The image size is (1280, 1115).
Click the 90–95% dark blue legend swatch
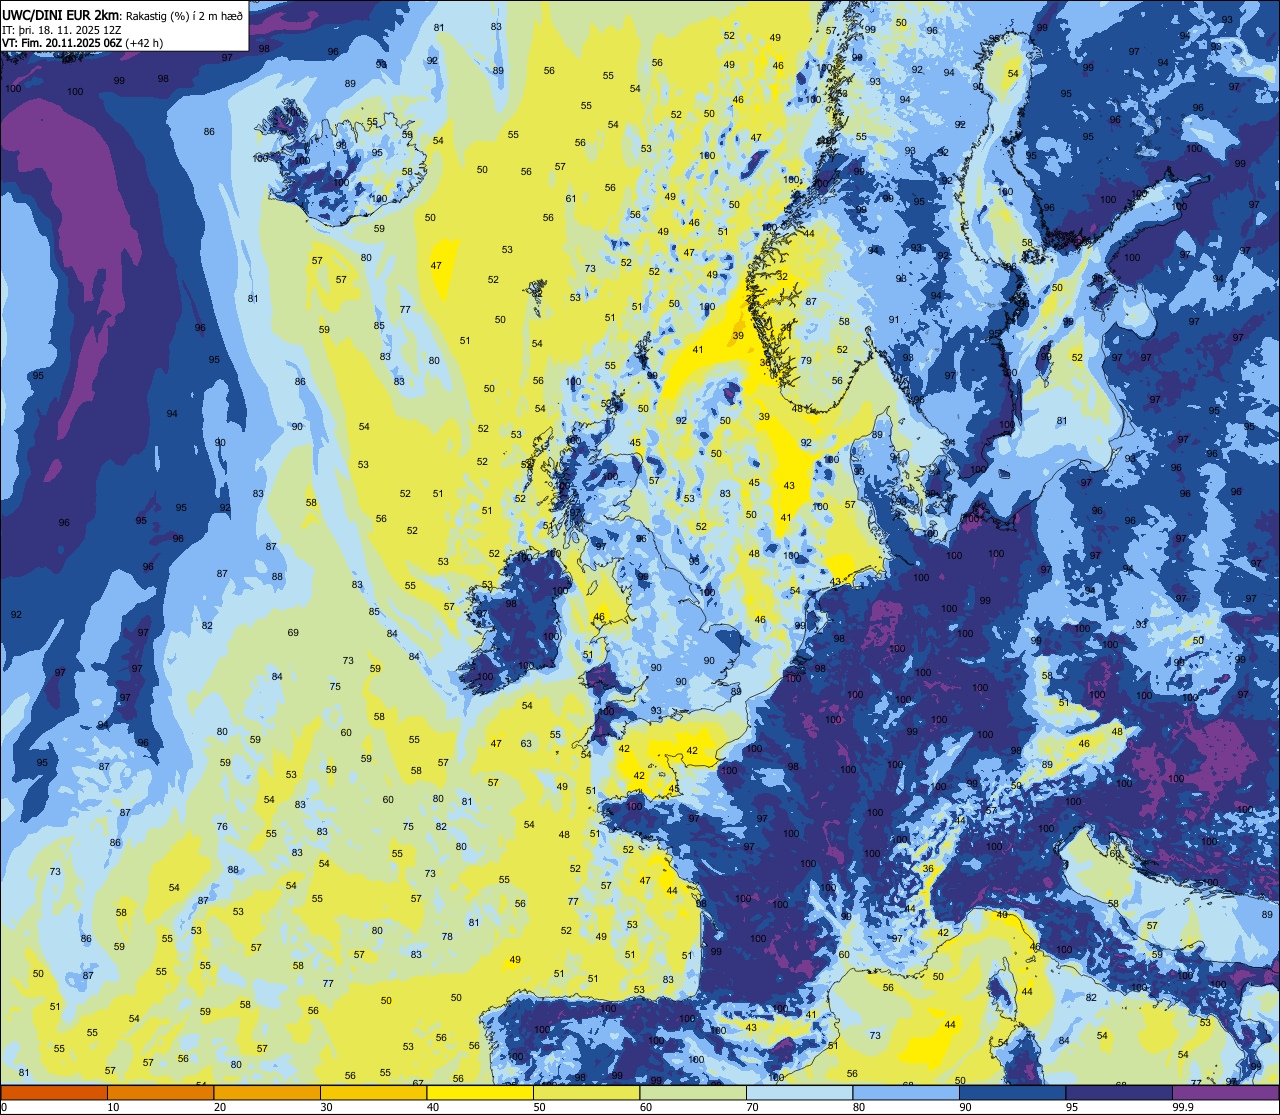pyautogui.click(x=1012, y=1093)
